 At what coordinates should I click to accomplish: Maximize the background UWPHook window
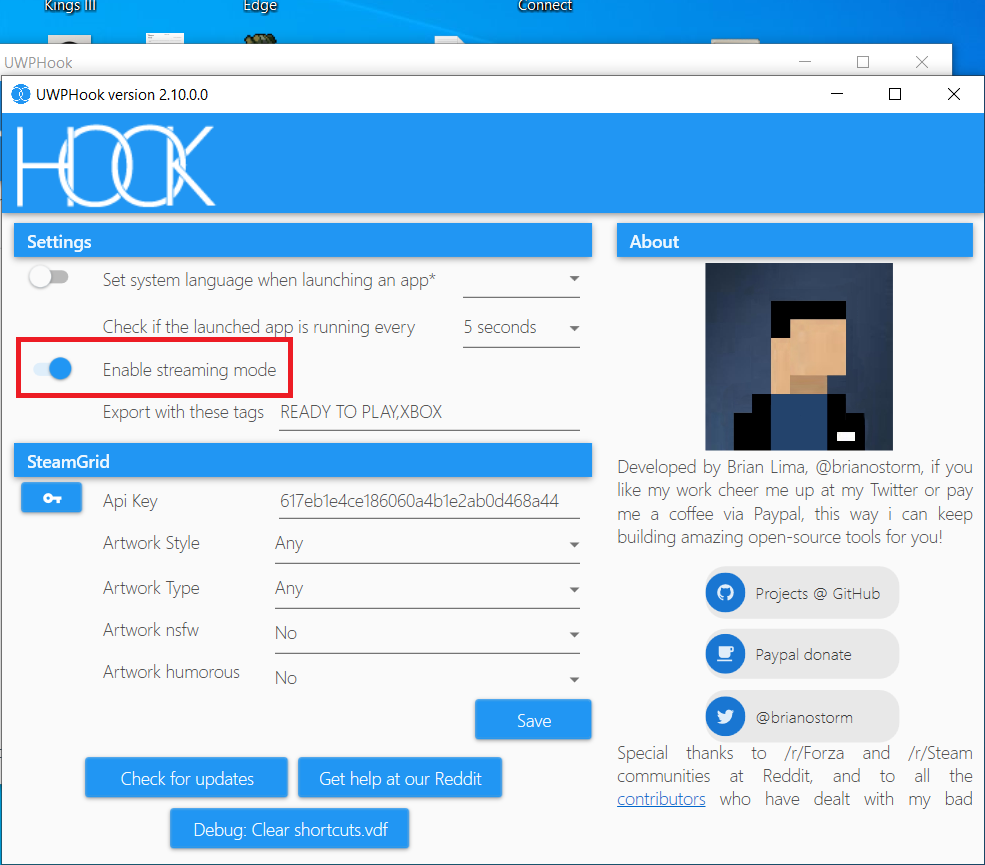[x=863, y=62]
